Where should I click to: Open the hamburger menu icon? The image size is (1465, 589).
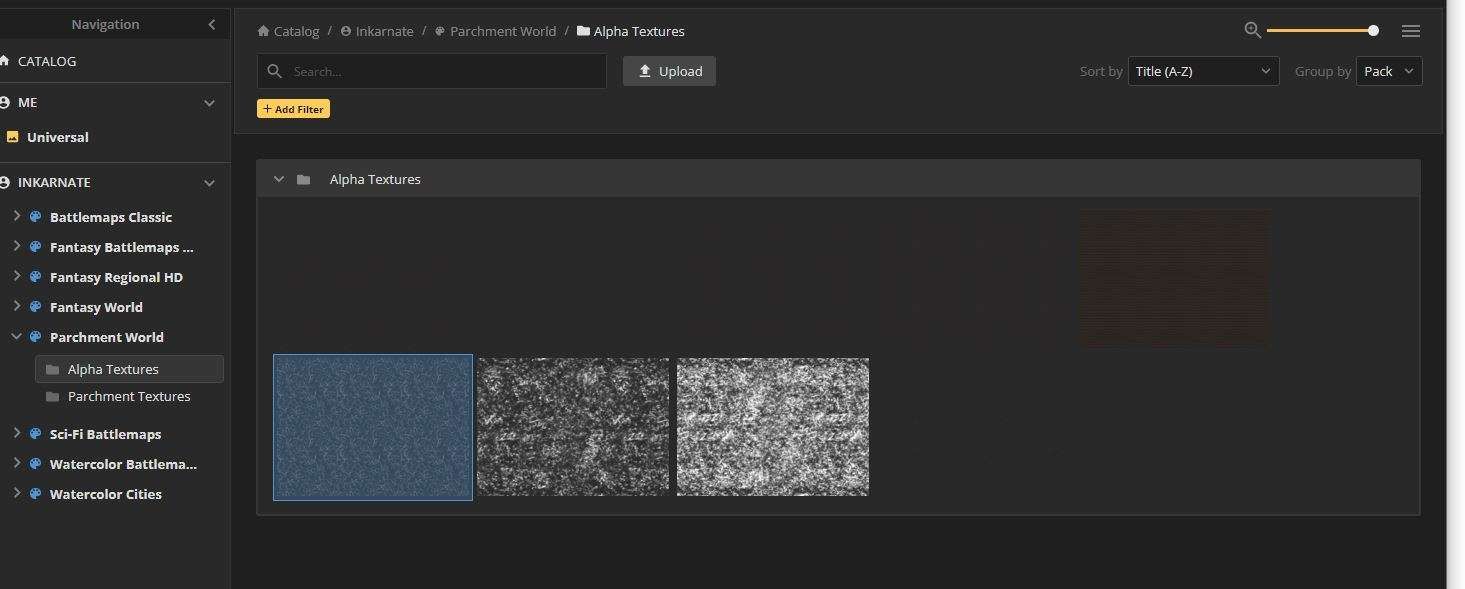click(x=1411, y=31)
